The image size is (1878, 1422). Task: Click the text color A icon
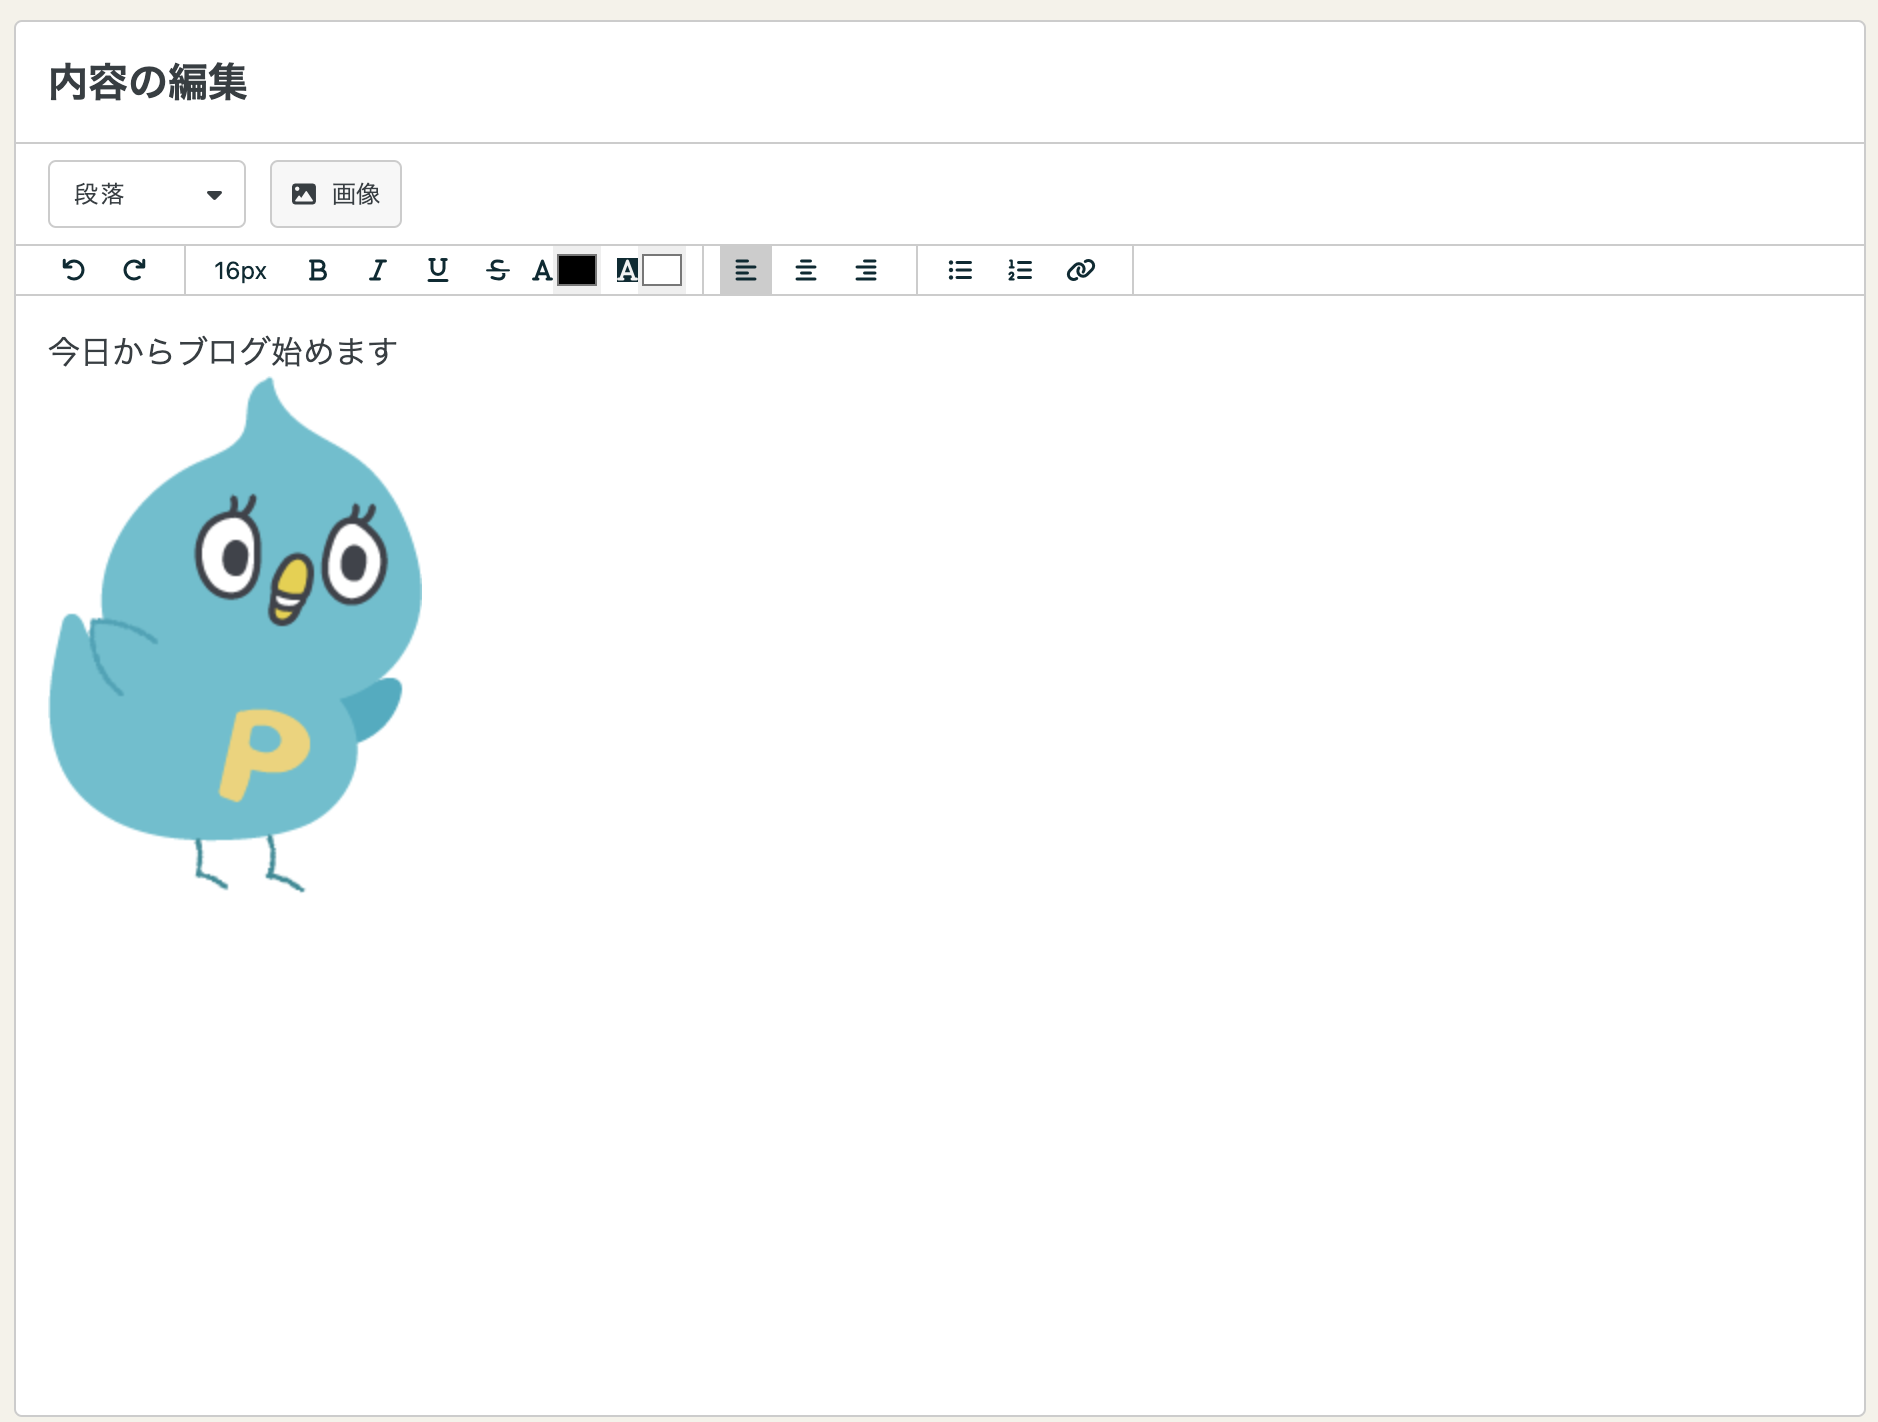pos(542,270)
